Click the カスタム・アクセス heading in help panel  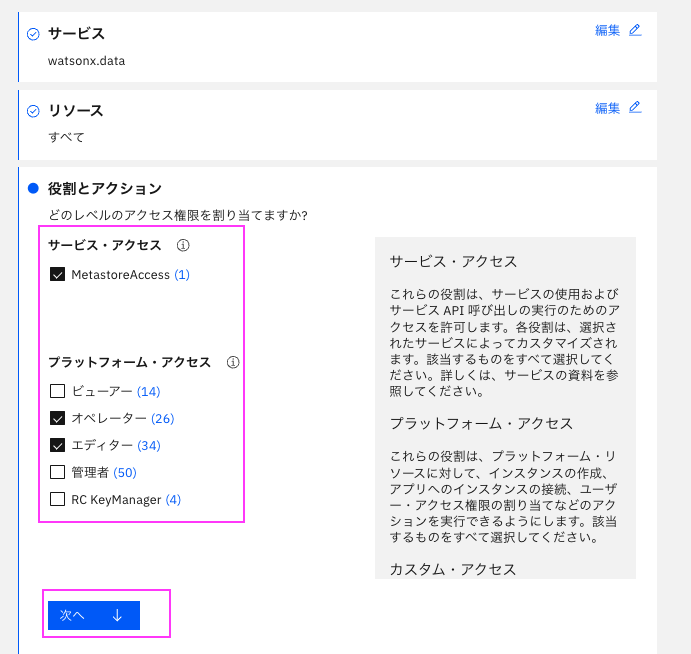[453, 569]
